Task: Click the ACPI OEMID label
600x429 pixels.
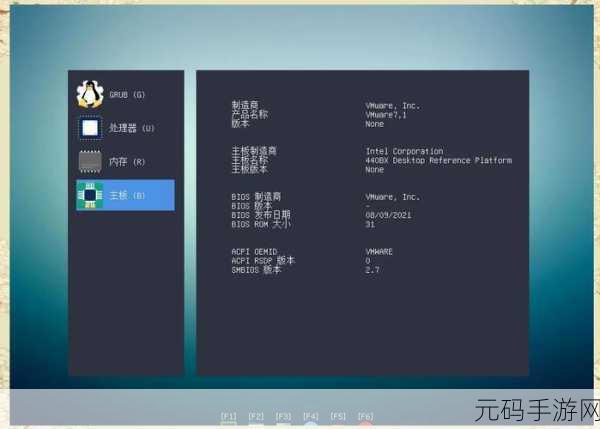Action: tap(254, 251)
